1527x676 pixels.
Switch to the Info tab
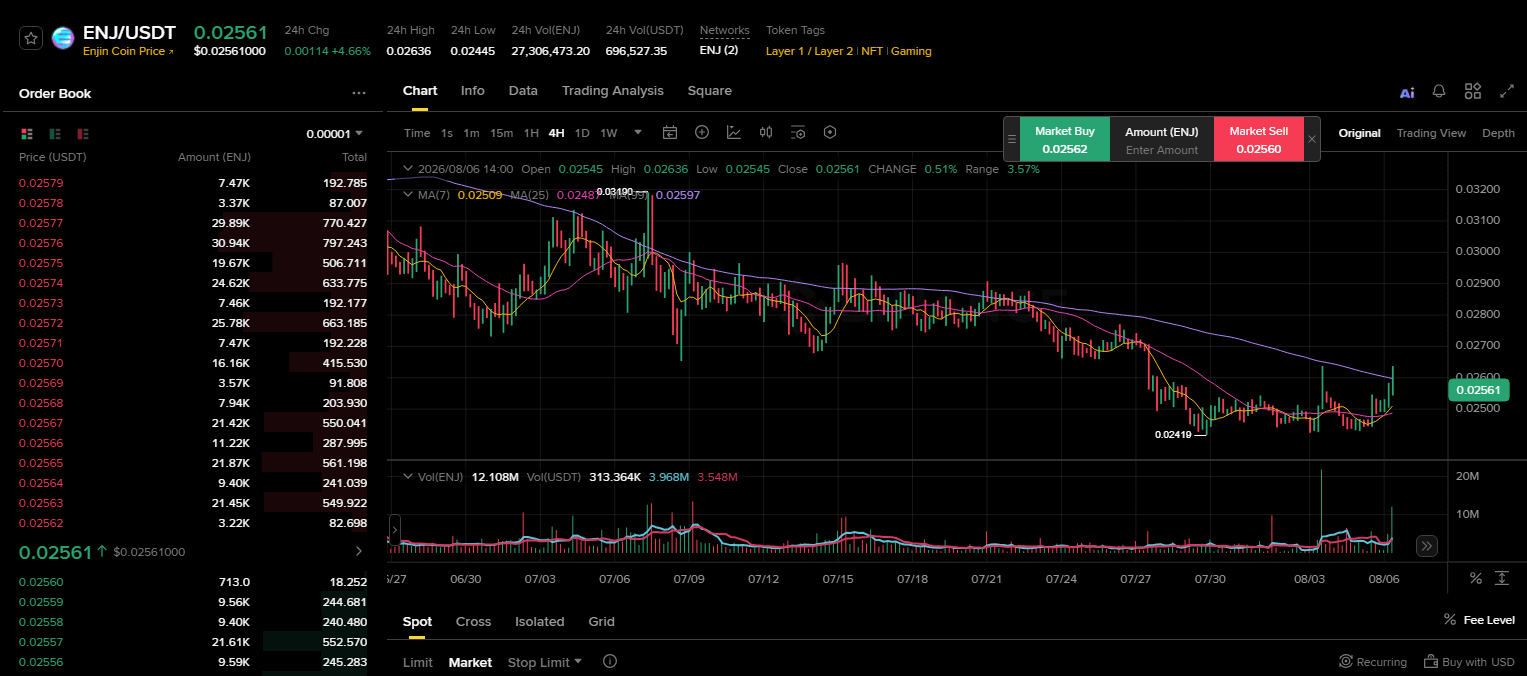click(473, 91)
